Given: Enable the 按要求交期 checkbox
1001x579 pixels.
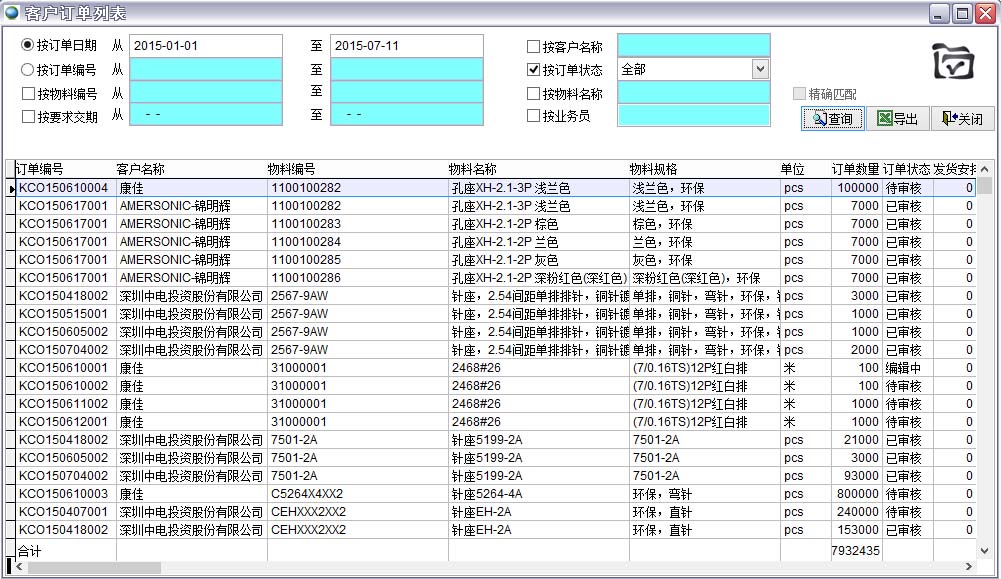Looking at the screenshot, I should click(28, 116).
